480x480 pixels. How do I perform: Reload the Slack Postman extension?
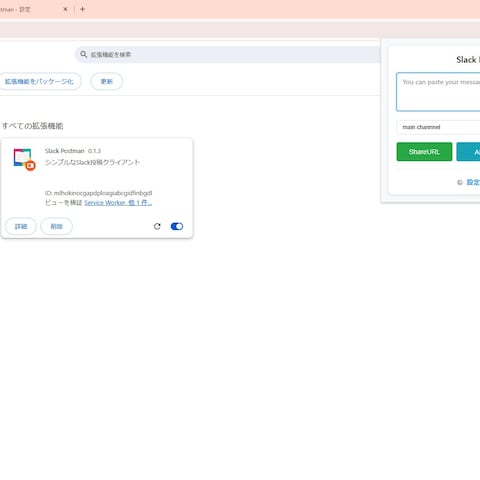(x=157, y=226)
